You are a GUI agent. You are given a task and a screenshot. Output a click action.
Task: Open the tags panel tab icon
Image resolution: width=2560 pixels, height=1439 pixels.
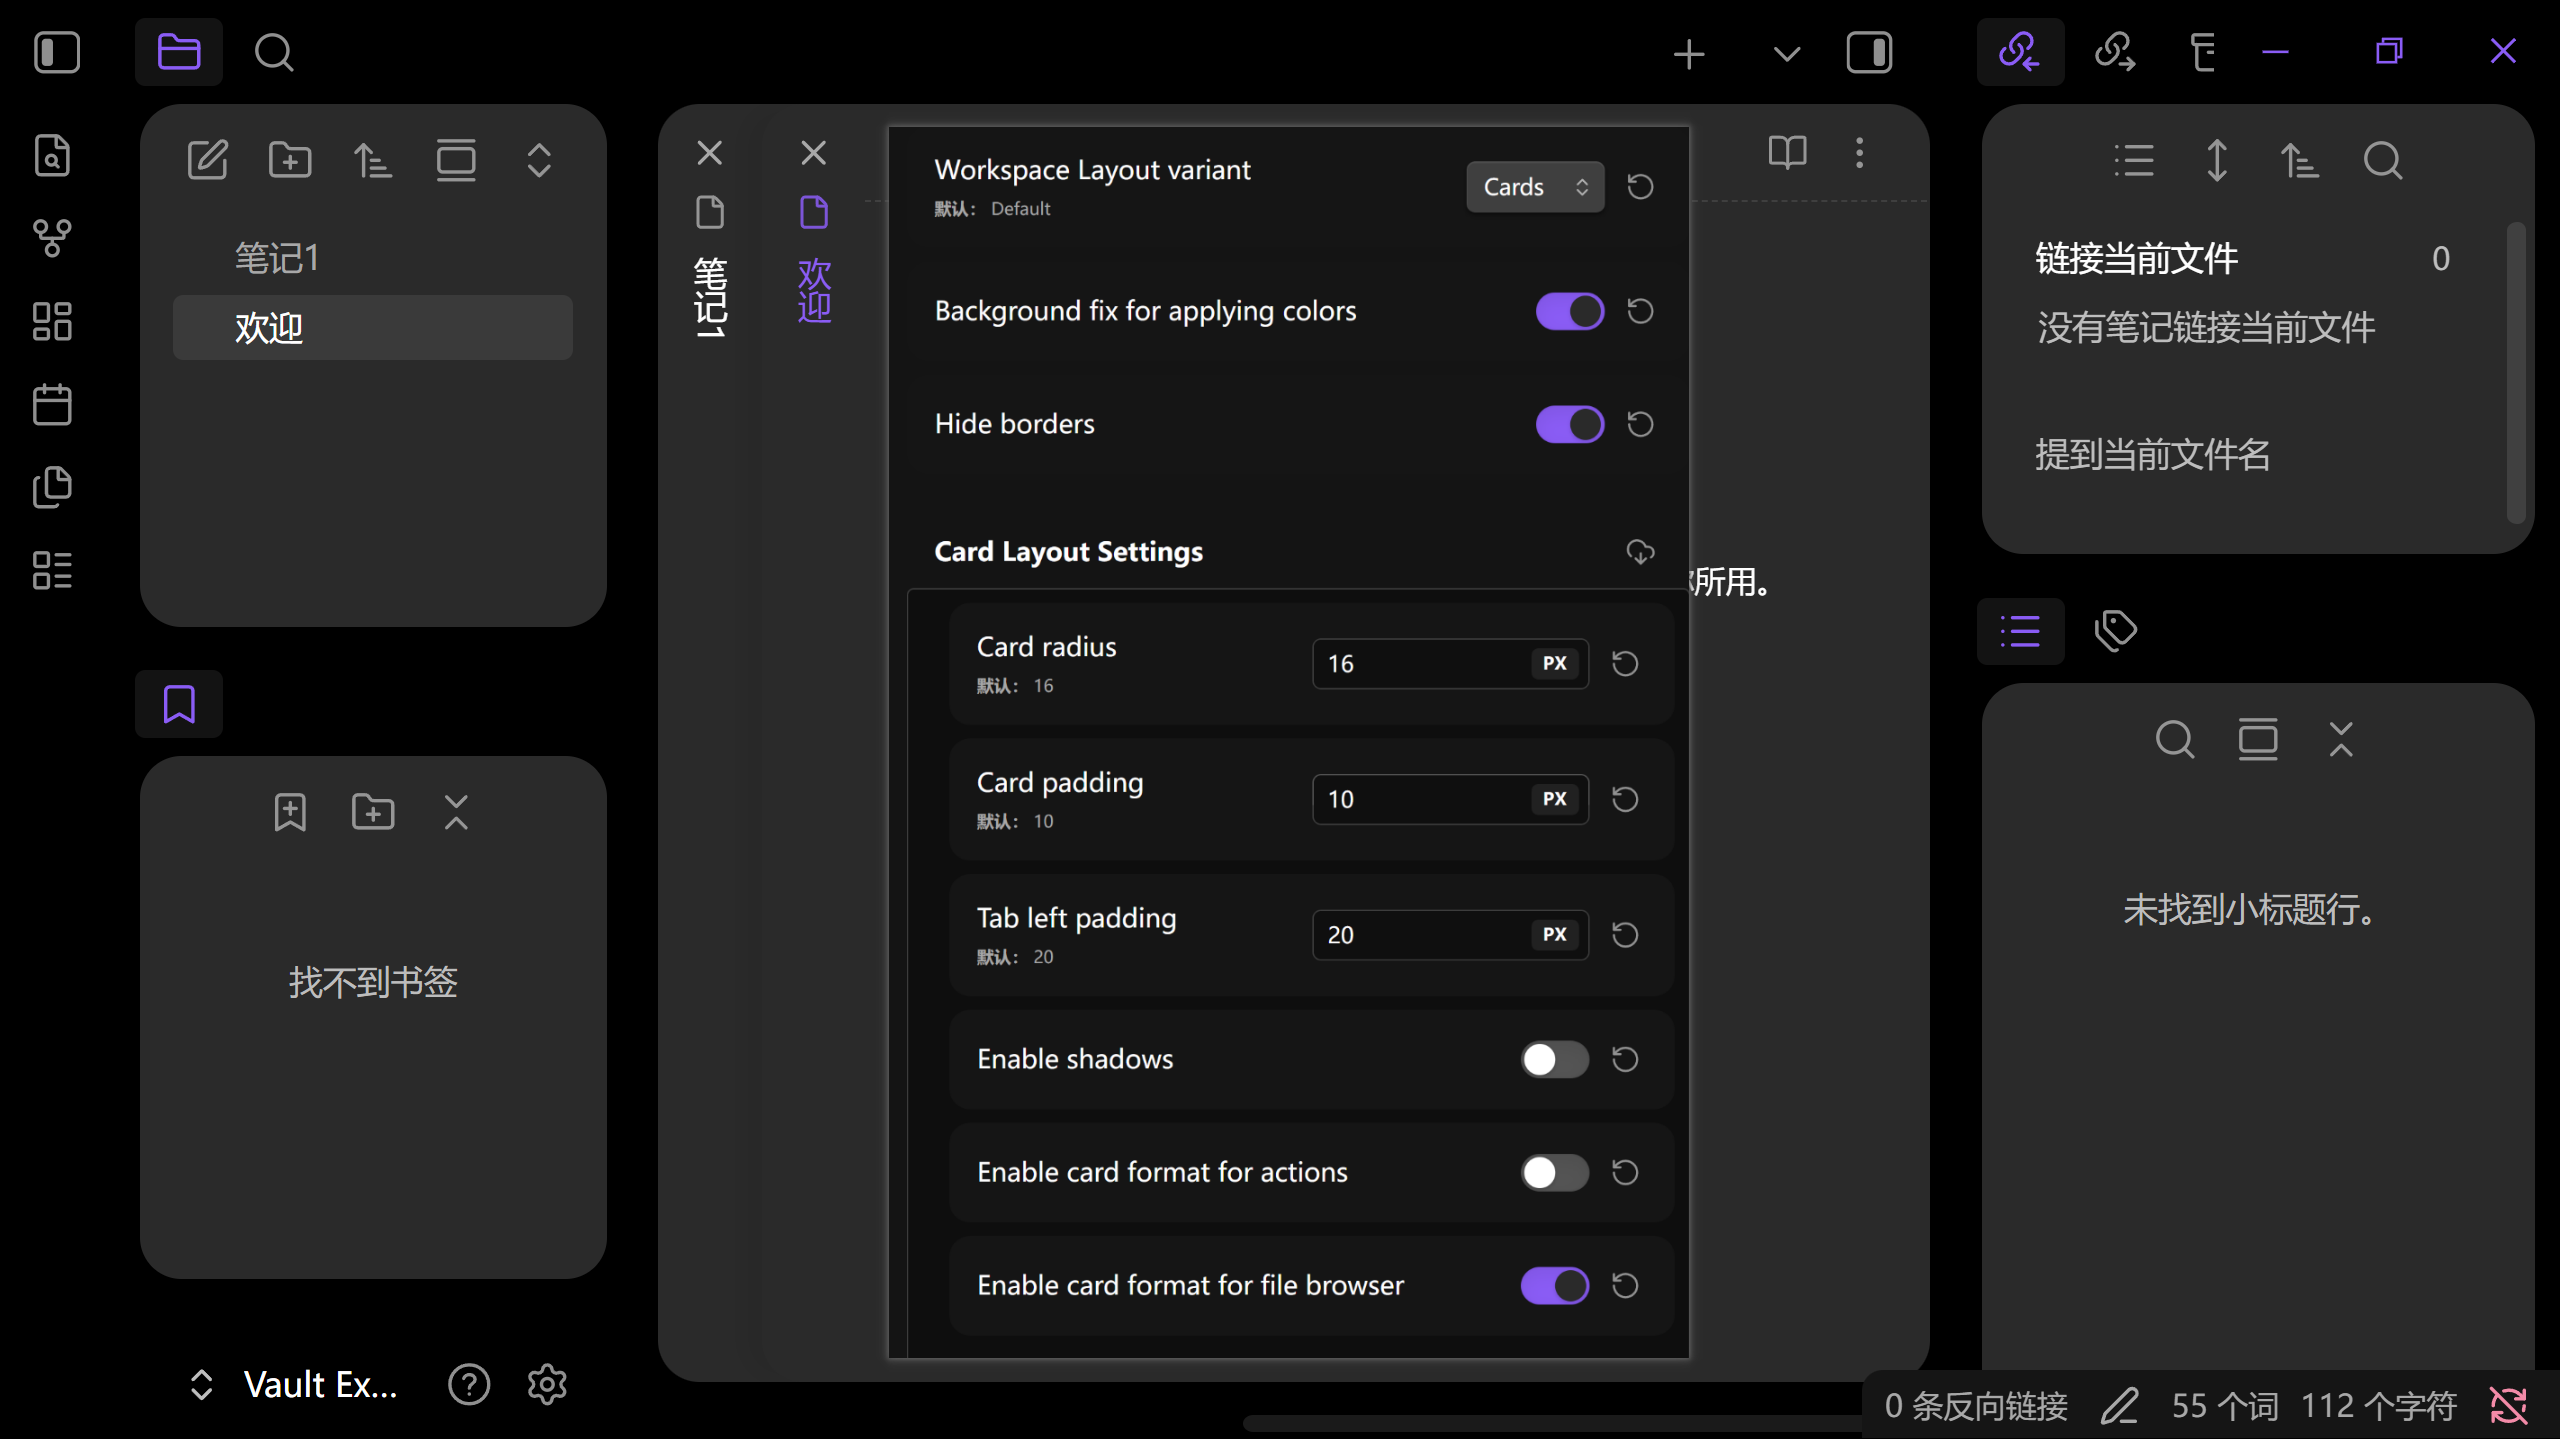2115,631
